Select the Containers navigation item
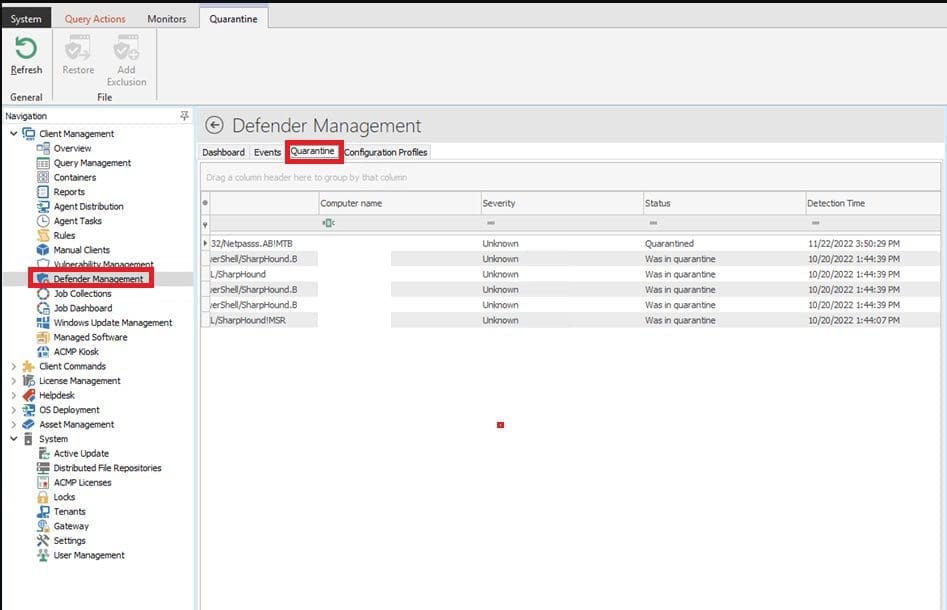 click(74, 178)
